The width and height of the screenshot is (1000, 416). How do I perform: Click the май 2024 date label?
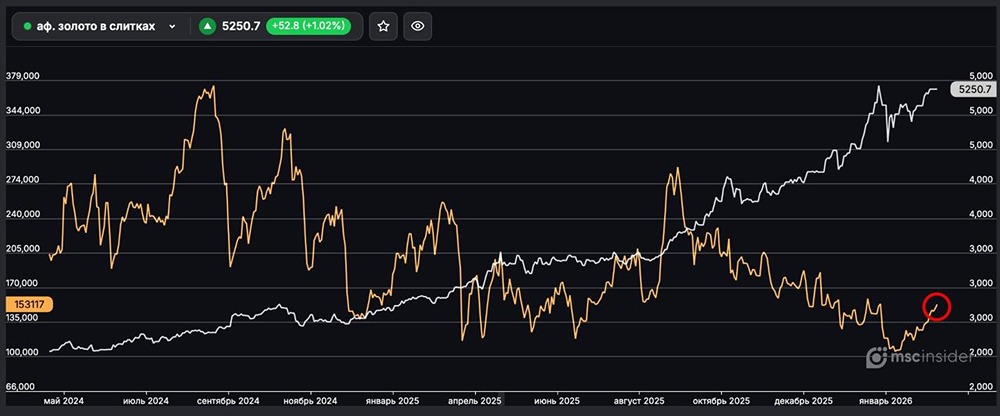click(65, 401)
